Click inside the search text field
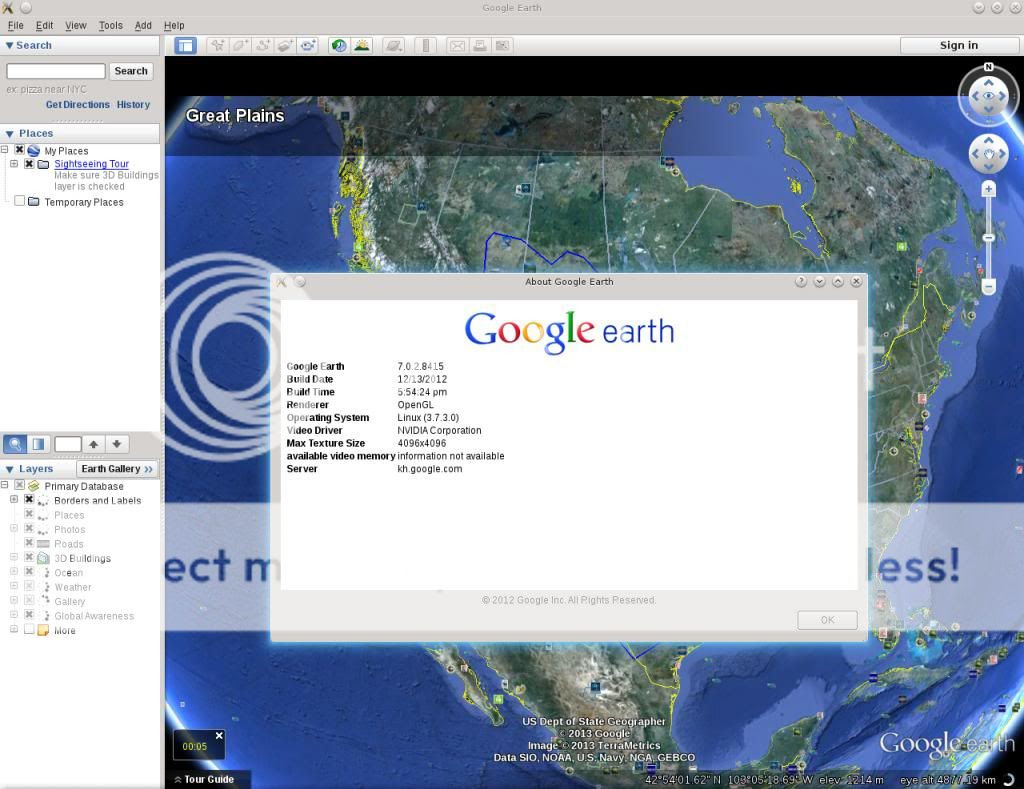The image size is (1024, 789). (56, 71)
